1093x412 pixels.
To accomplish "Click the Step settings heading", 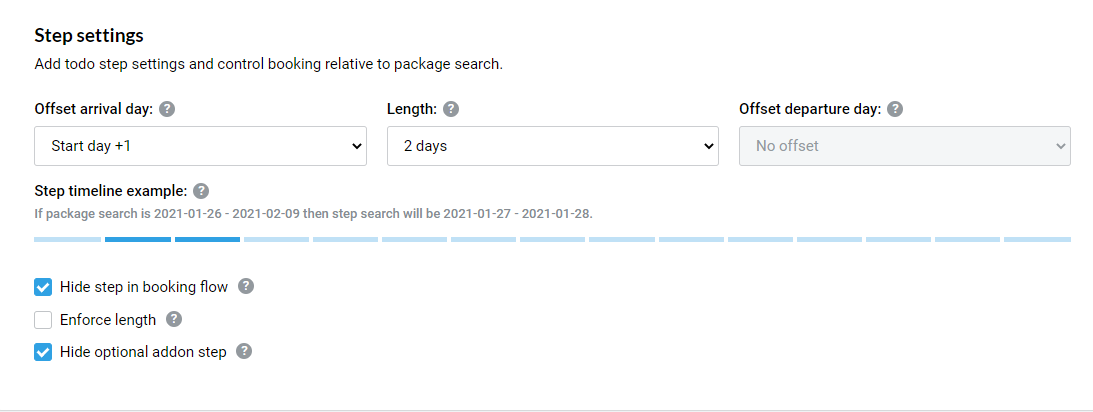I will click(89, 36).
